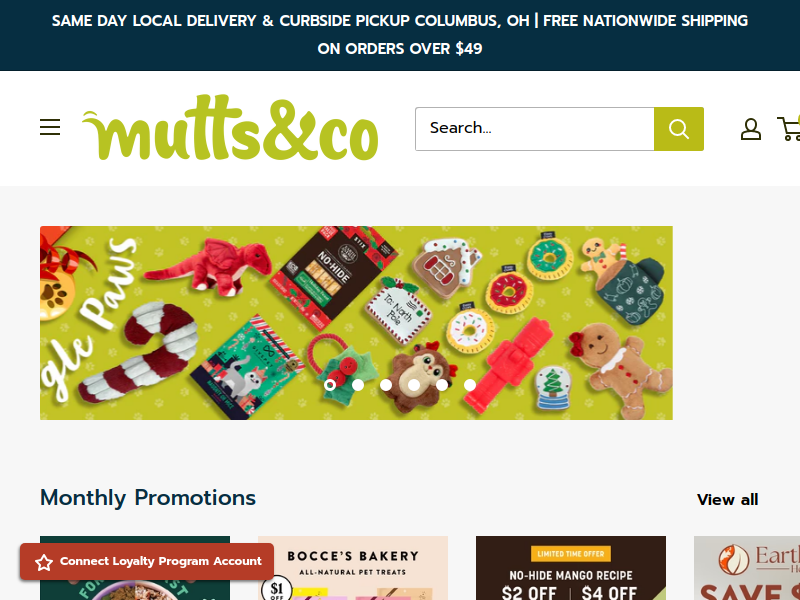Open the Earth promotion card thumbnail

tap(747, 568)
